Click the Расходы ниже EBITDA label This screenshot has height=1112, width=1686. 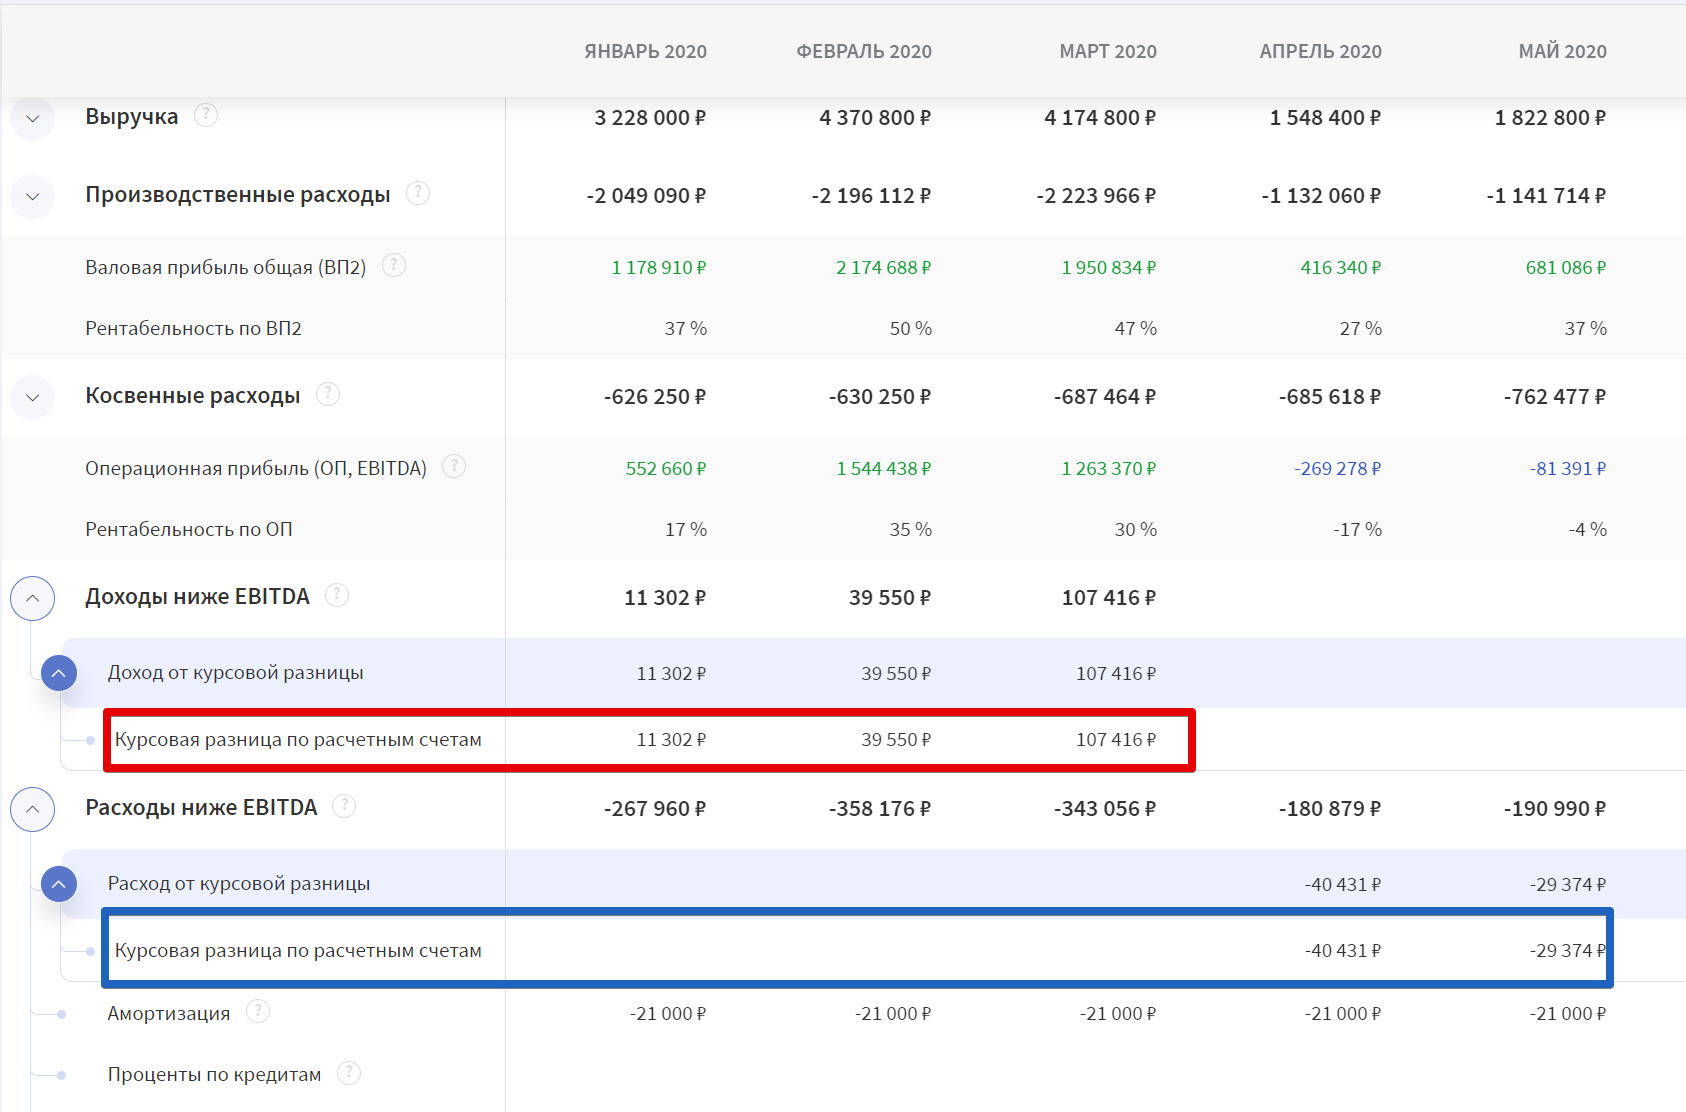coord(201,808)
